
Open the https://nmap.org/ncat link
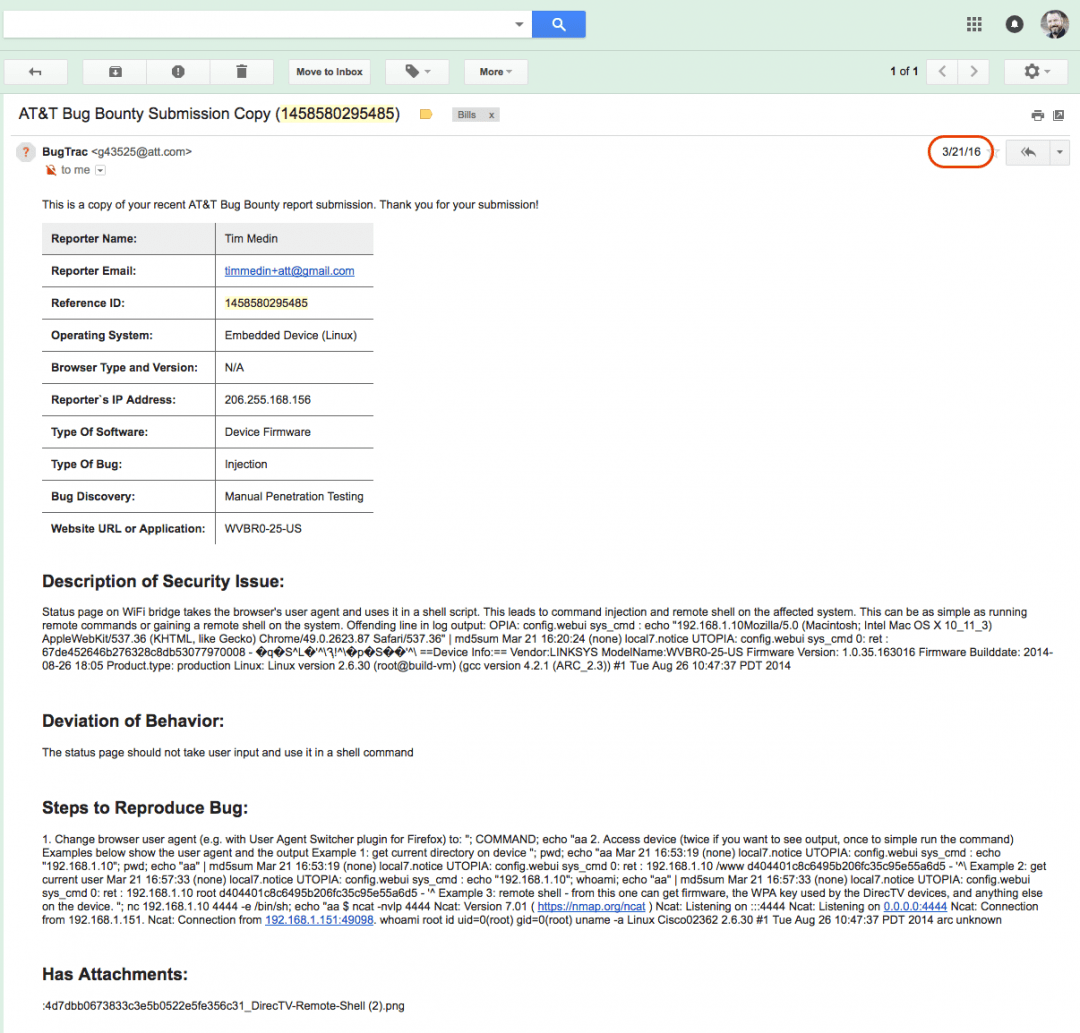point(591,906)
